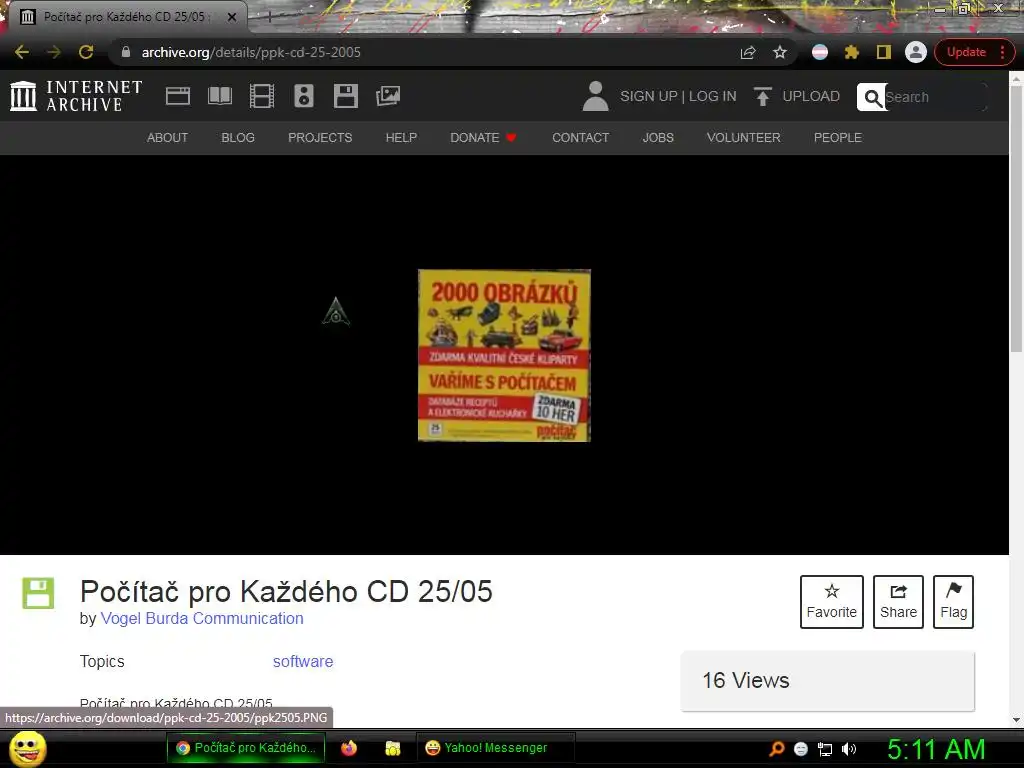
Task: Open the DONATE menu item
Action: [x=483, y=138]
